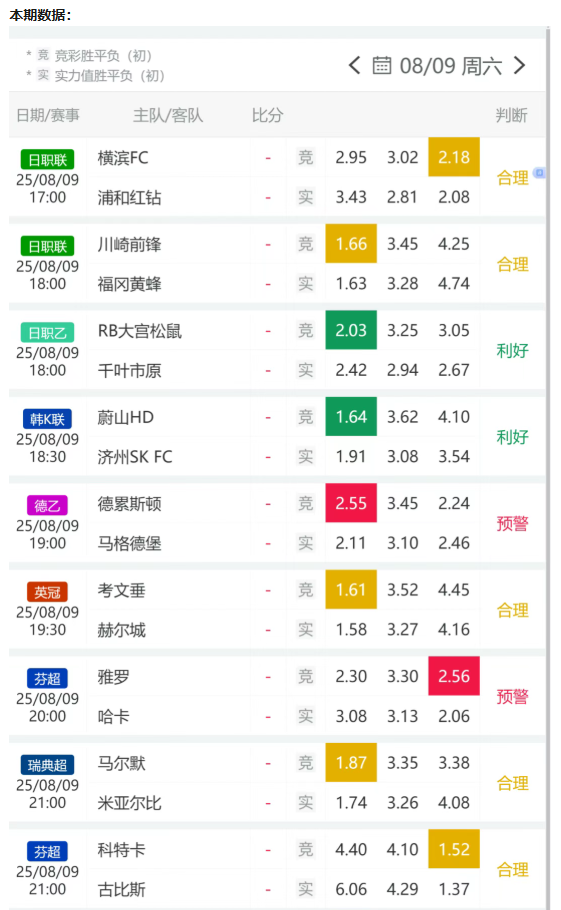Select the red 2.55 odds cell

click(x=351, y=503)
